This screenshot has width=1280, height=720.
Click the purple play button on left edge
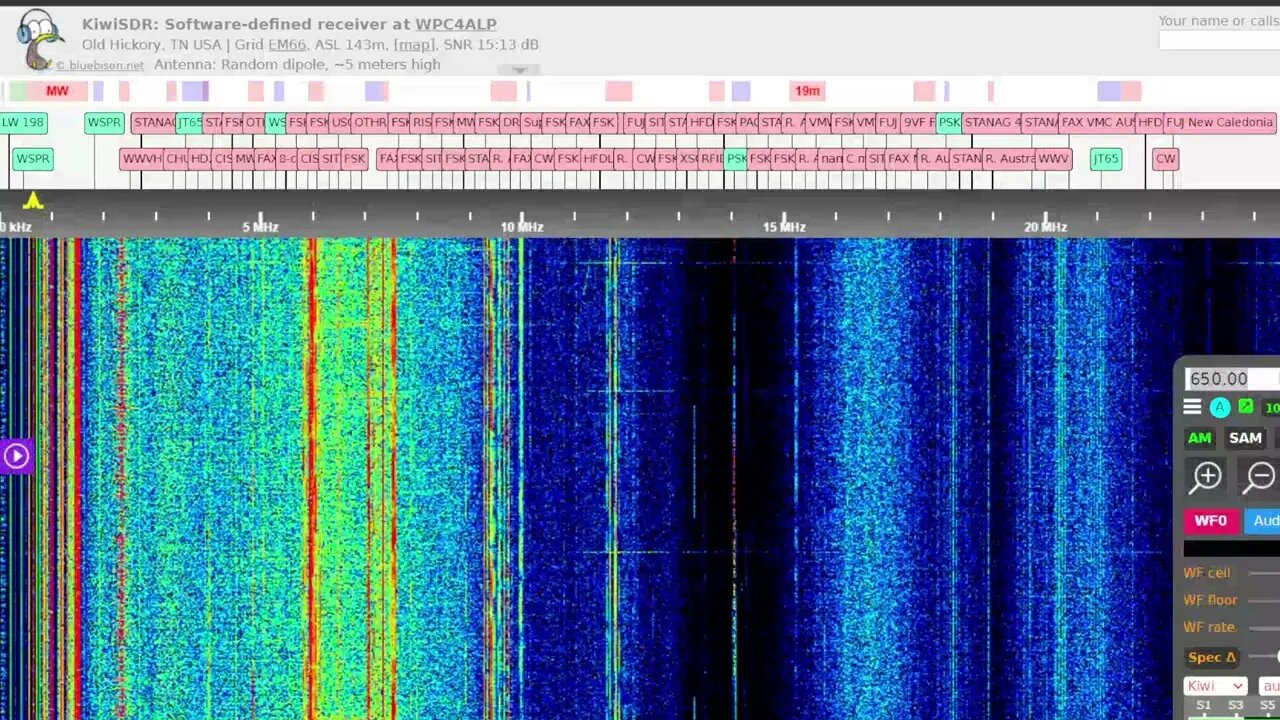click(x=16, y=456)
